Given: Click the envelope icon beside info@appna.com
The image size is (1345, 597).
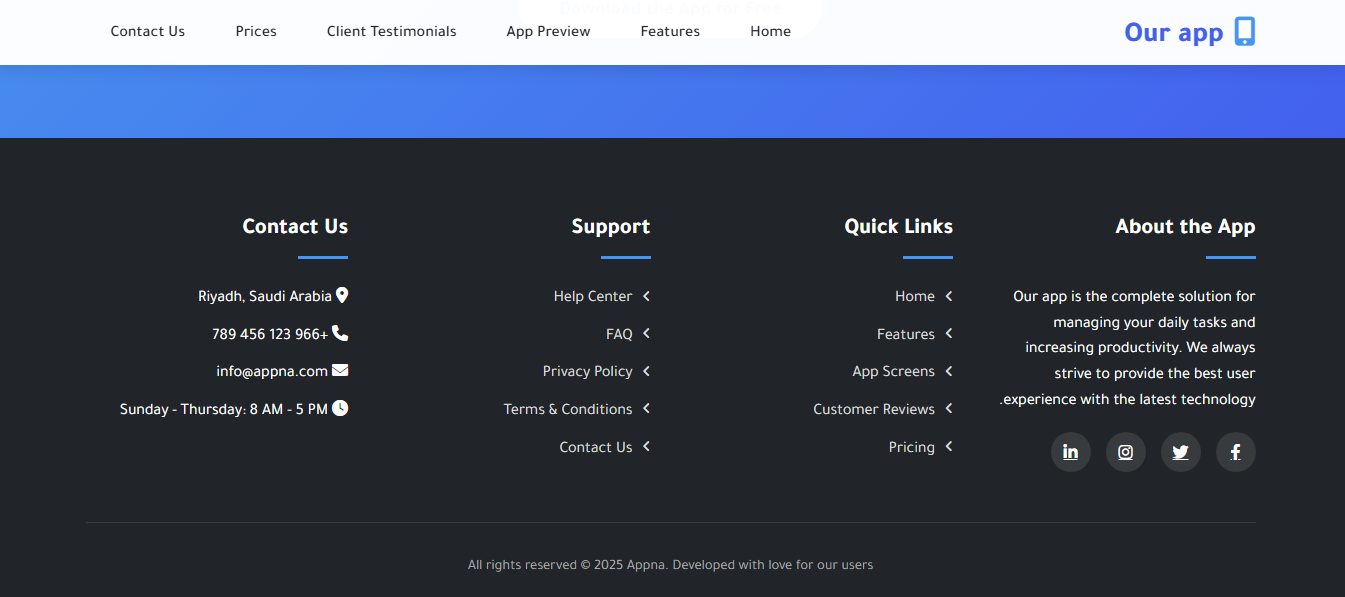Looking at the screenshot, I should [340, 370].
